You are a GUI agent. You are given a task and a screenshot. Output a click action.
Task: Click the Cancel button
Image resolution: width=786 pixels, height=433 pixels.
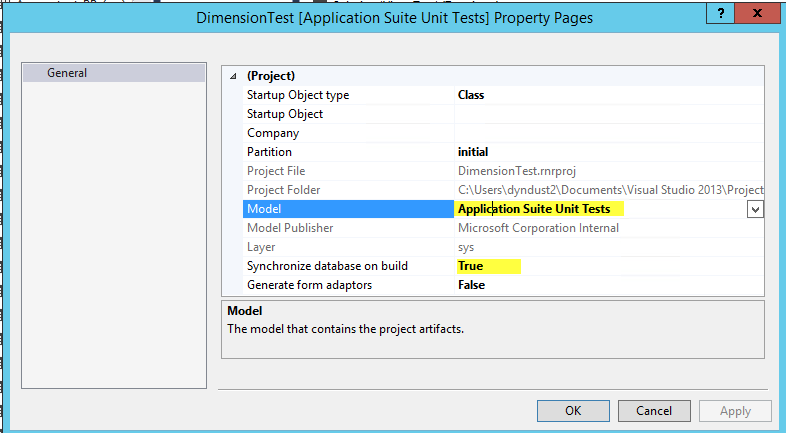pyautogui.click(x=654, y=410)
